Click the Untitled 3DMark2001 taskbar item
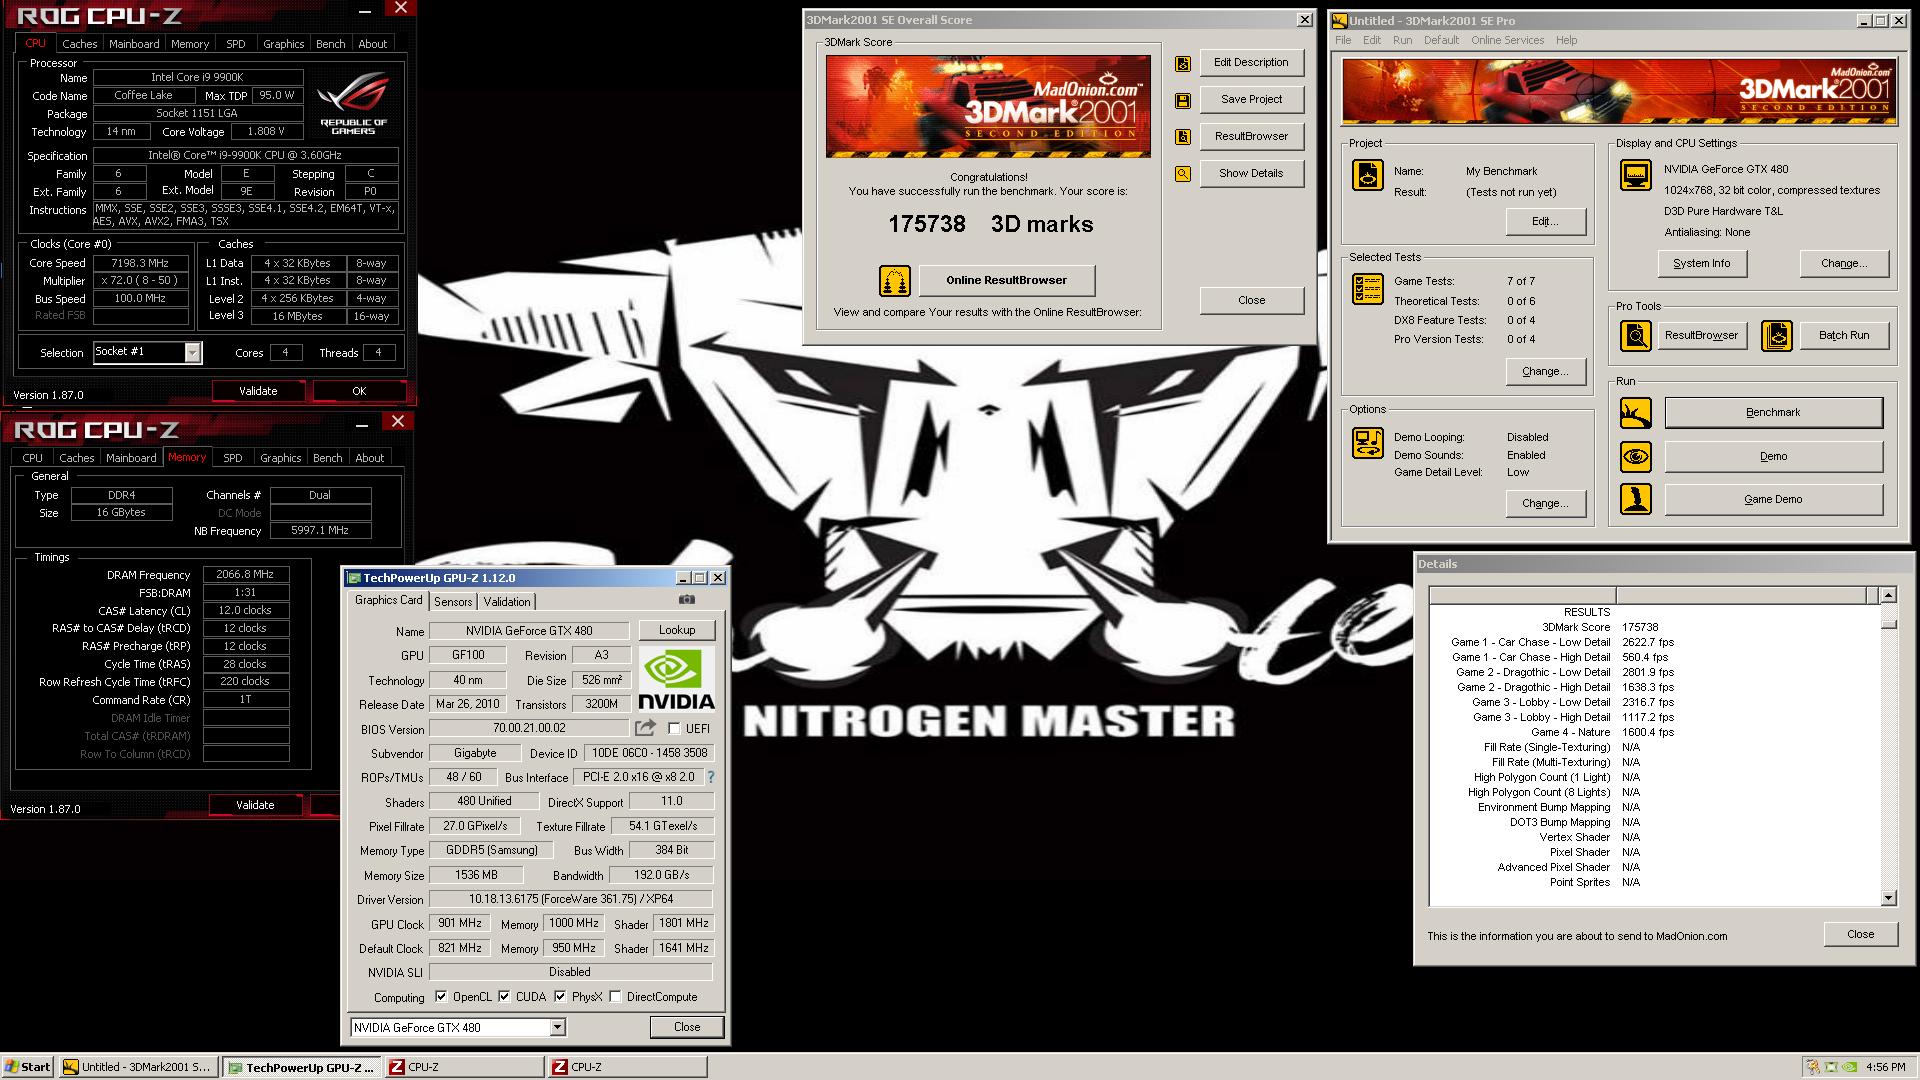1920x1080 pixels. point(137,1067)
